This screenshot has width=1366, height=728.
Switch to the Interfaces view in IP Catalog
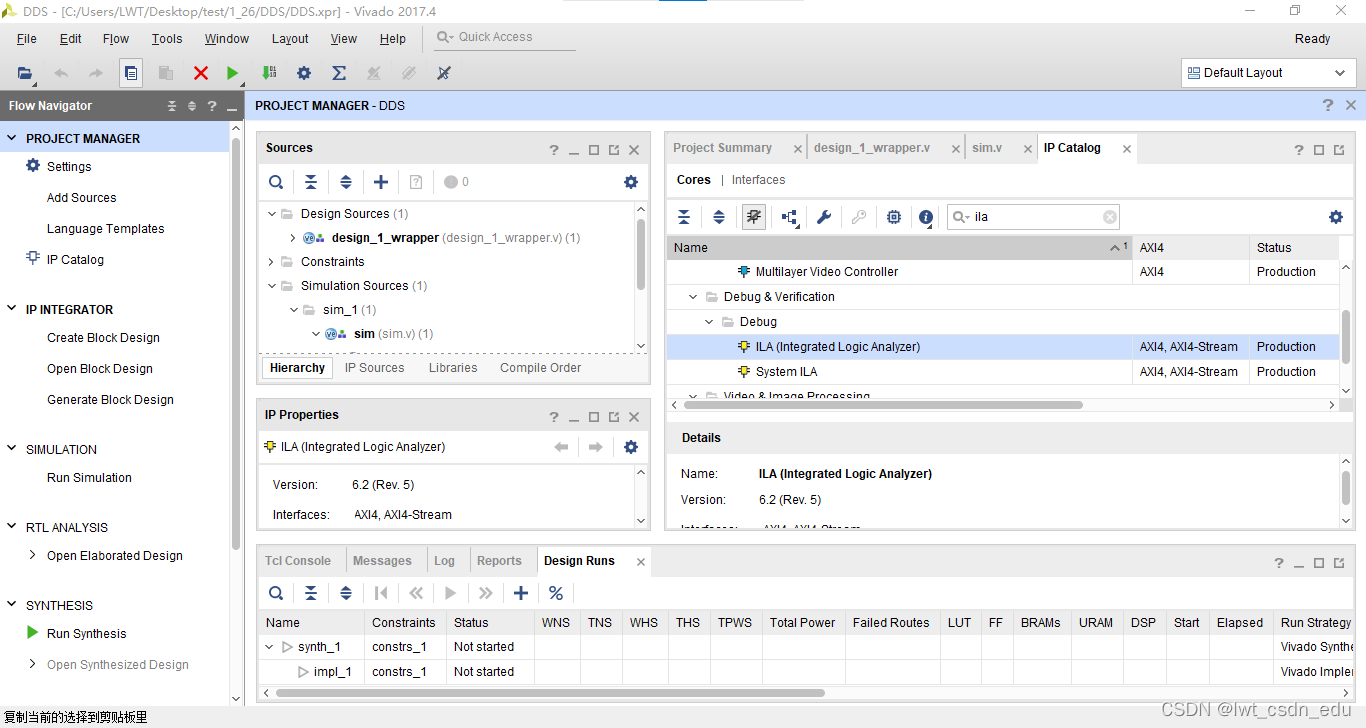click(x=759, y=180)
